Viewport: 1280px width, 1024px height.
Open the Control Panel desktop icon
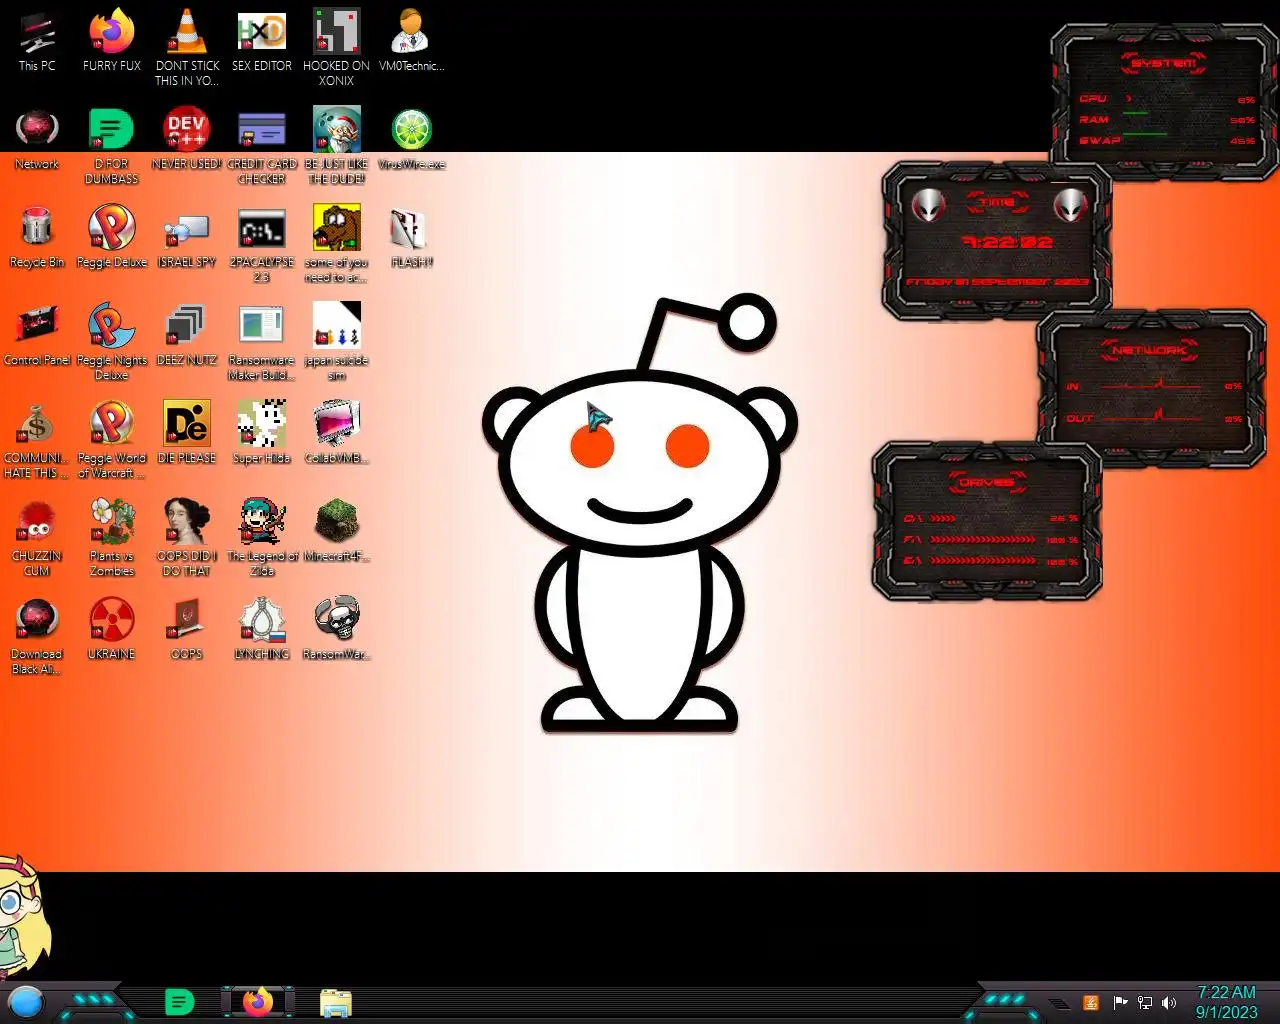pos(37,336)
